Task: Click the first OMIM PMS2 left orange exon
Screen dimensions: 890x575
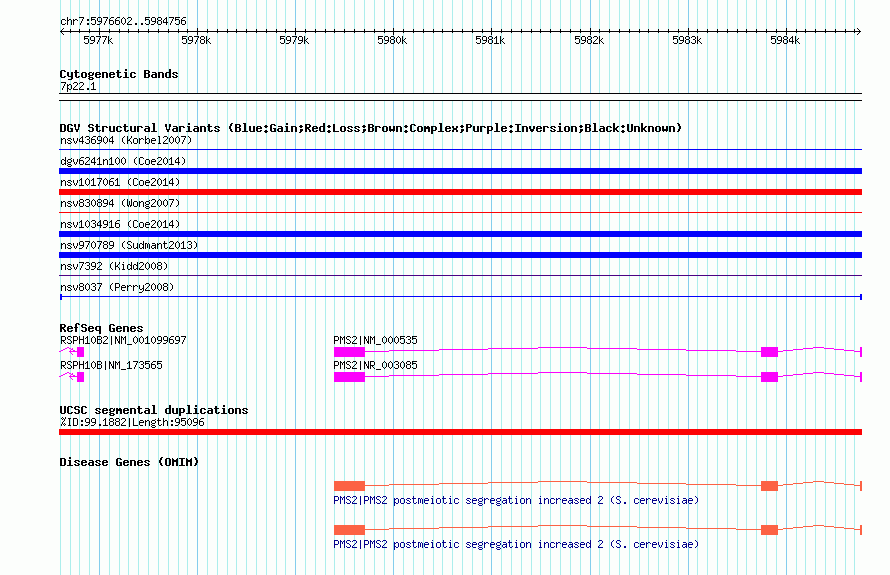Action: point(349,486)
